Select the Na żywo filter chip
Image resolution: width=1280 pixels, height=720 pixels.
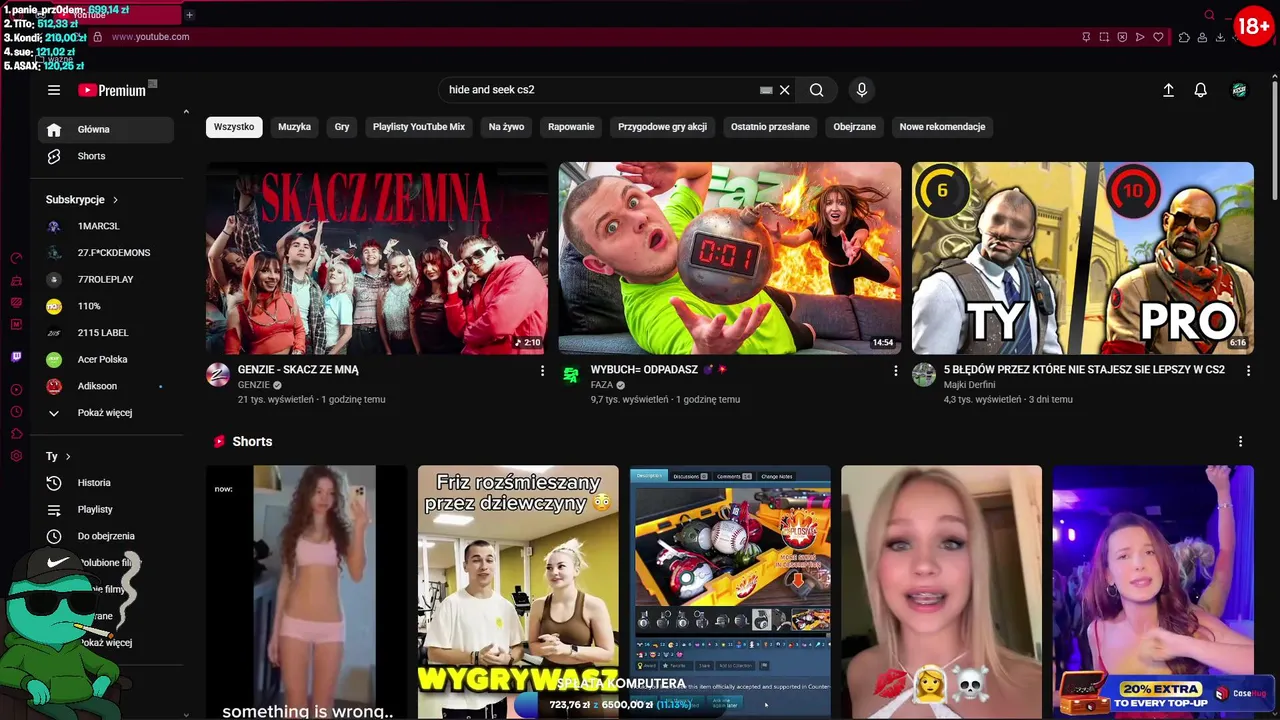click(x=507, y=127)
